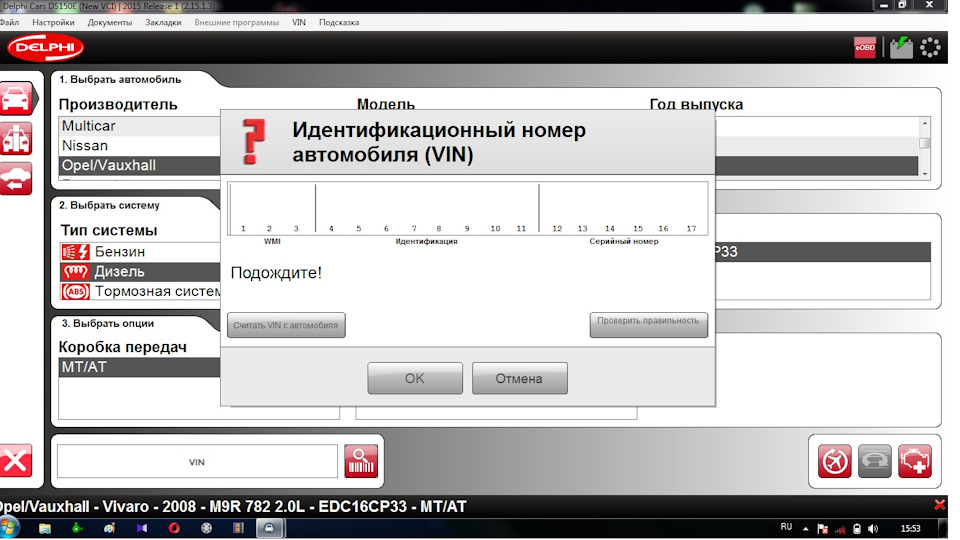Open the Внешние программы menu
Image resolution: width=960 pixels, height=540 pixels.
(x=236, y=22)
